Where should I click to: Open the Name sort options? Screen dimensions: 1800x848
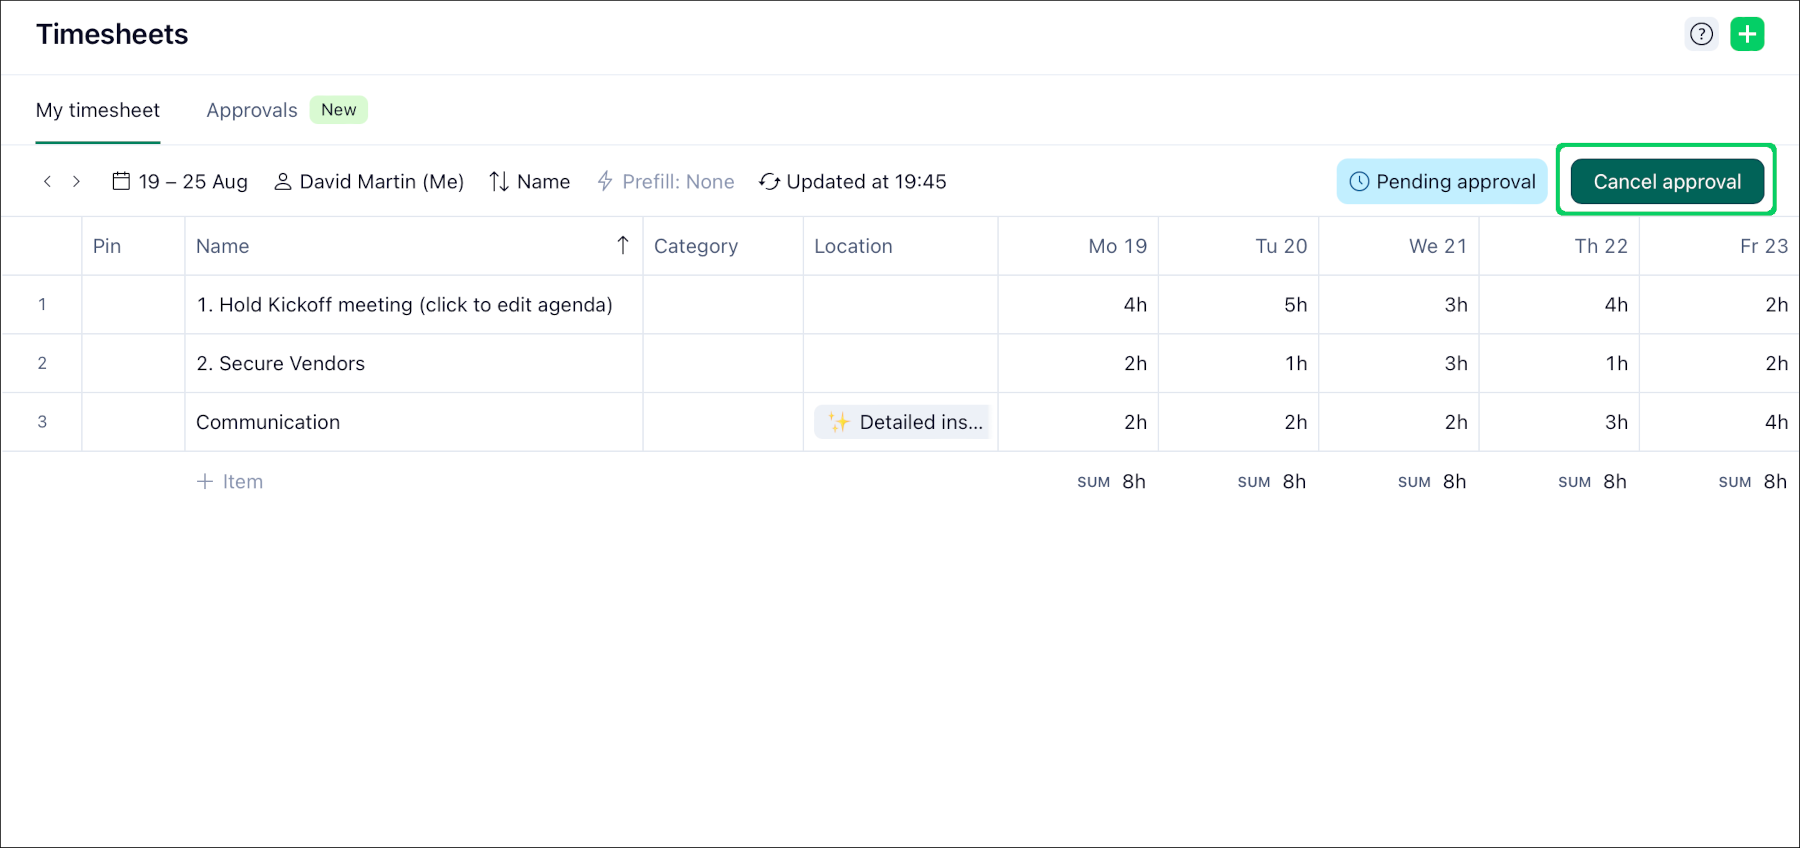(530, 181)
